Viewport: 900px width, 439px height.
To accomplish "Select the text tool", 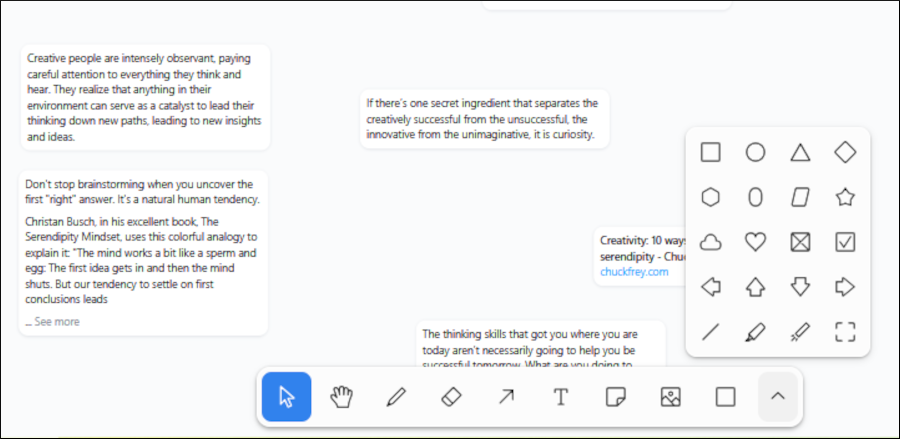I will coord(561,397).
